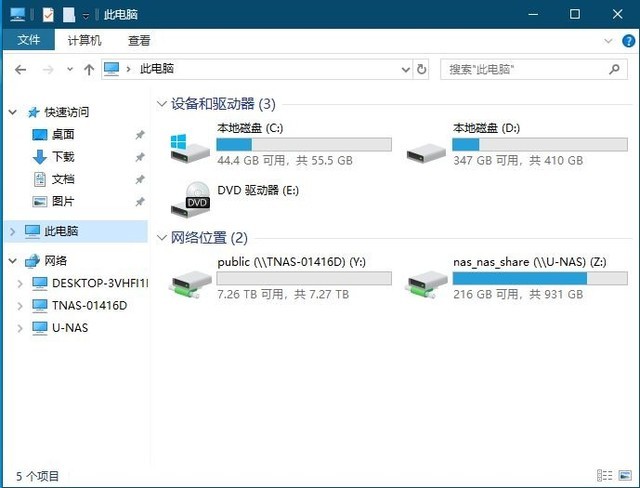The image size is (640, 488).
Task: Click the Properties quick access toolbar icon
Action: click(x=48, y=15)
